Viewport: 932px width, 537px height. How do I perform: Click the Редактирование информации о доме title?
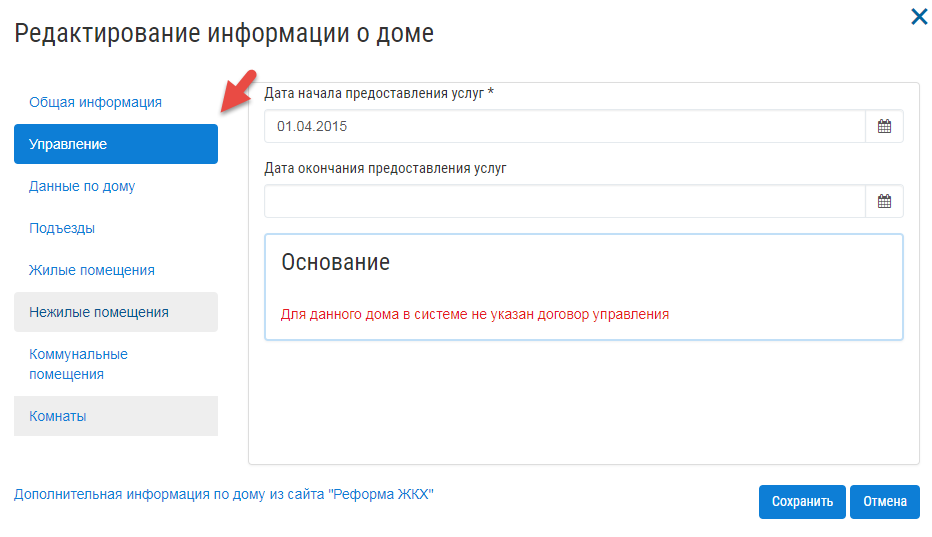[224, 33]
